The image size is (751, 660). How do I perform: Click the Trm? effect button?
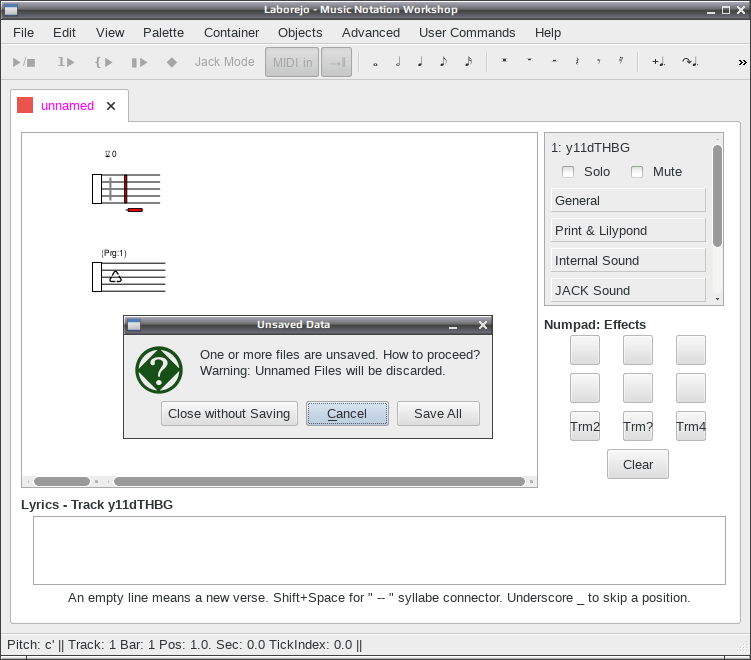pyautogui.click(x=638, y=426)
